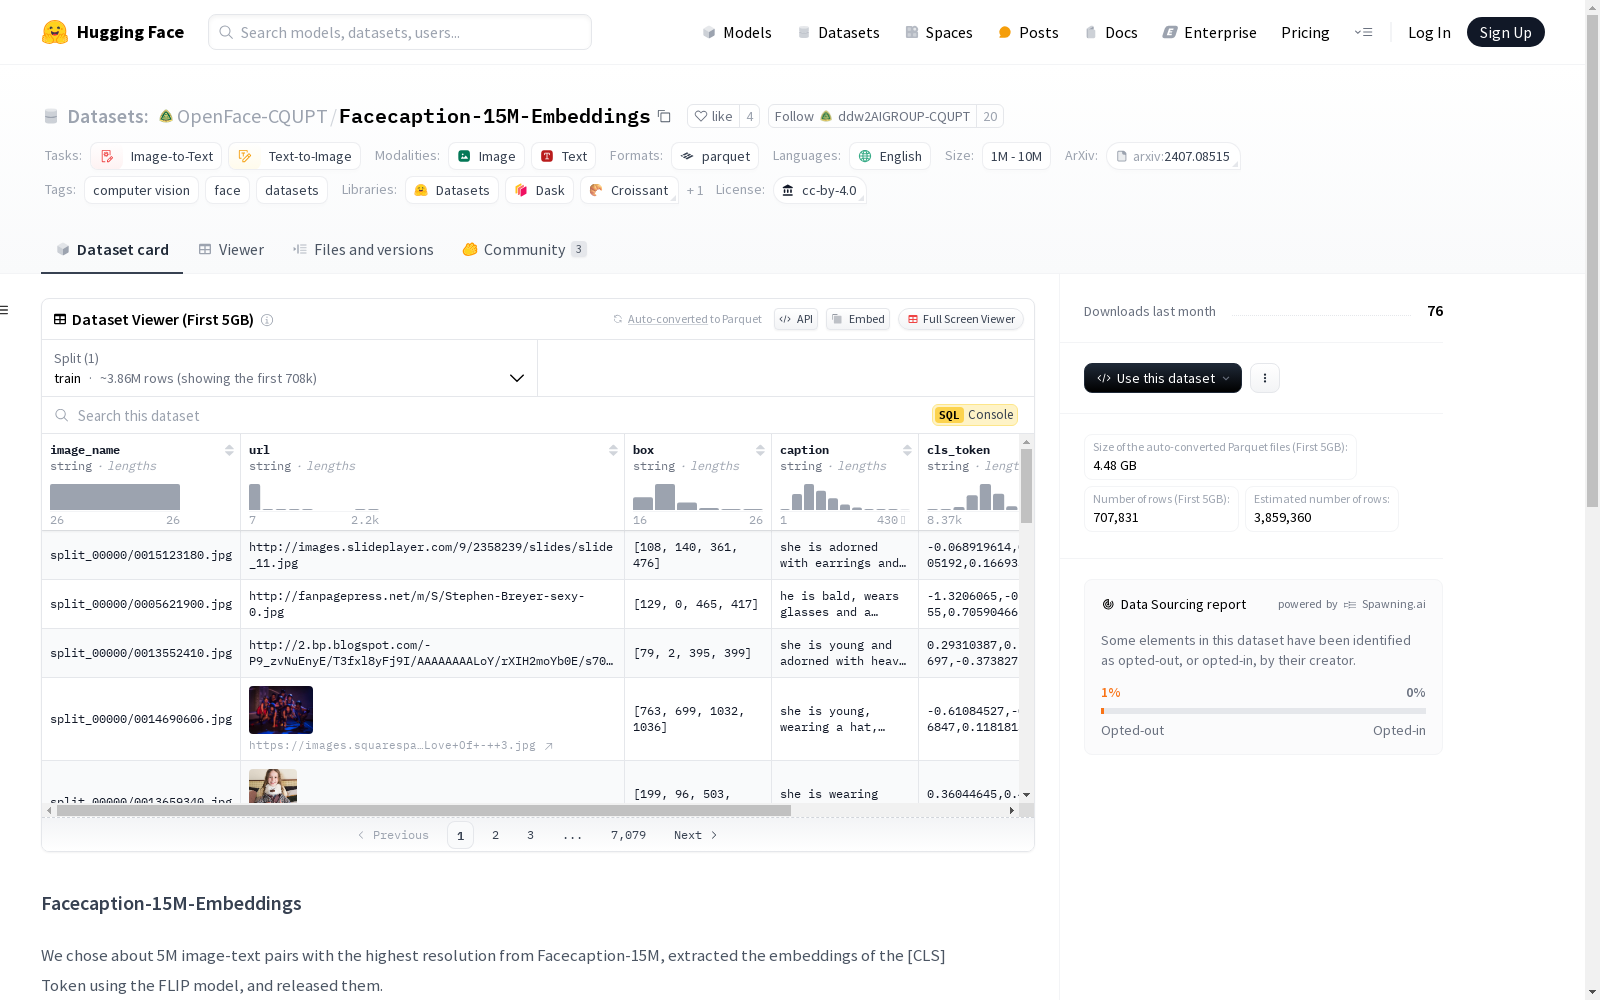Expand the Split train selector
Image resolution: width=1600 pixels, height=1000 pixels.
tap(289, 368)
